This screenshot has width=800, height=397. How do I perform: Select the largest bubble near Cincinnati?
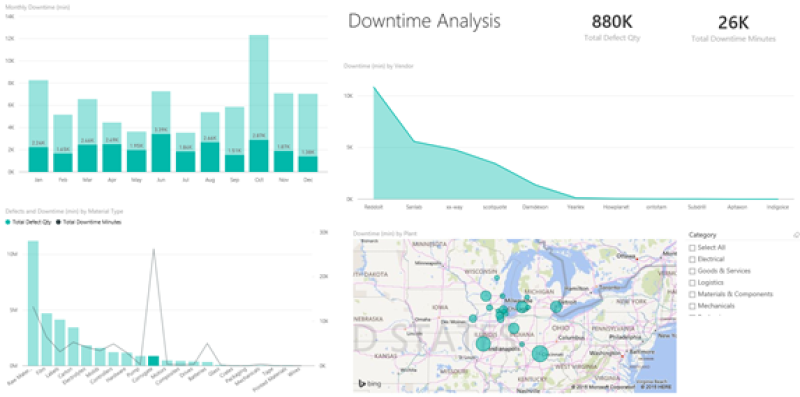540,353
